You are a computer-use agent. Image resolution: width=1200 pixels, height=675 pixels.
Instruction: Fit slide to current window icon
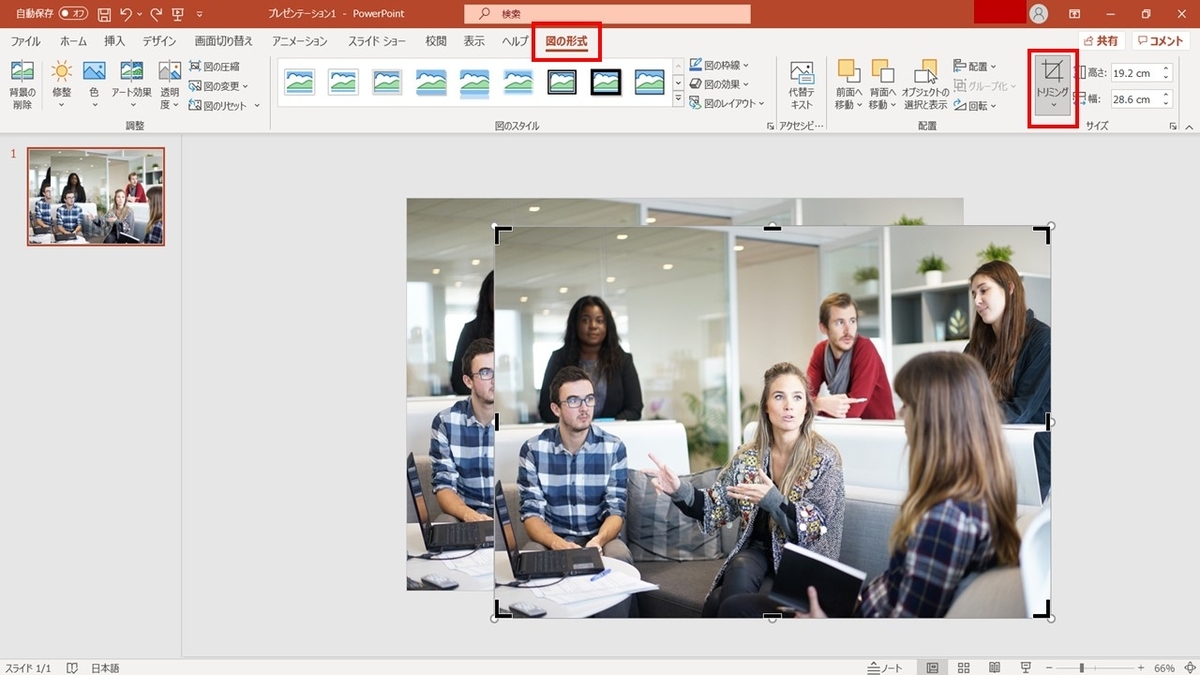(x=1189, y=667)
